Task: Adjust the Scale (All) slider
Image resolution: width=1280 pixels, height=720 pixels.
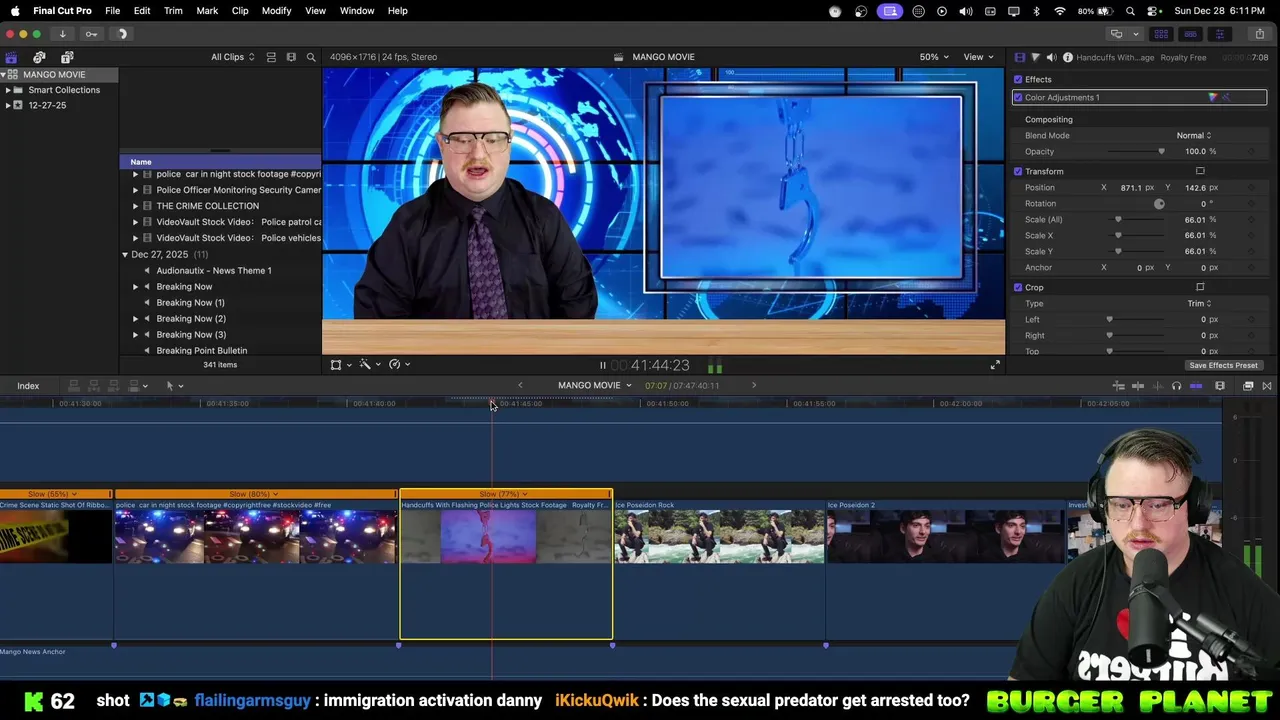Action: [x=1137, y=219]
